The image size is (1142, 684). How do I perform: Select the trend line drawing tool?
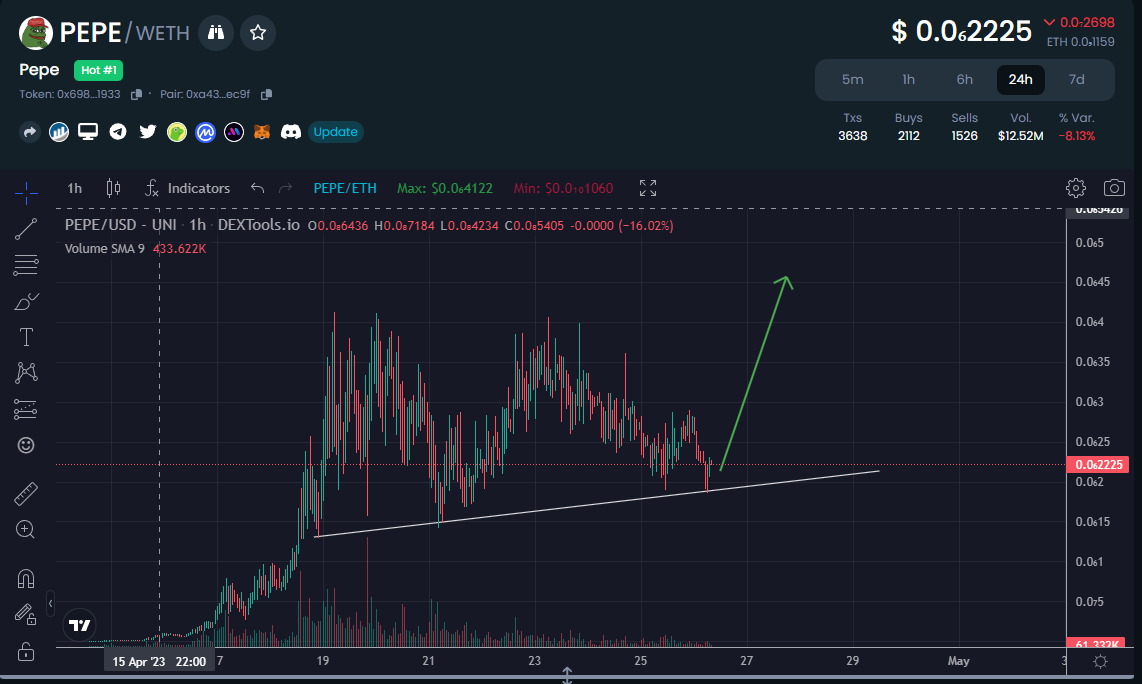click(x=26, y=229)
